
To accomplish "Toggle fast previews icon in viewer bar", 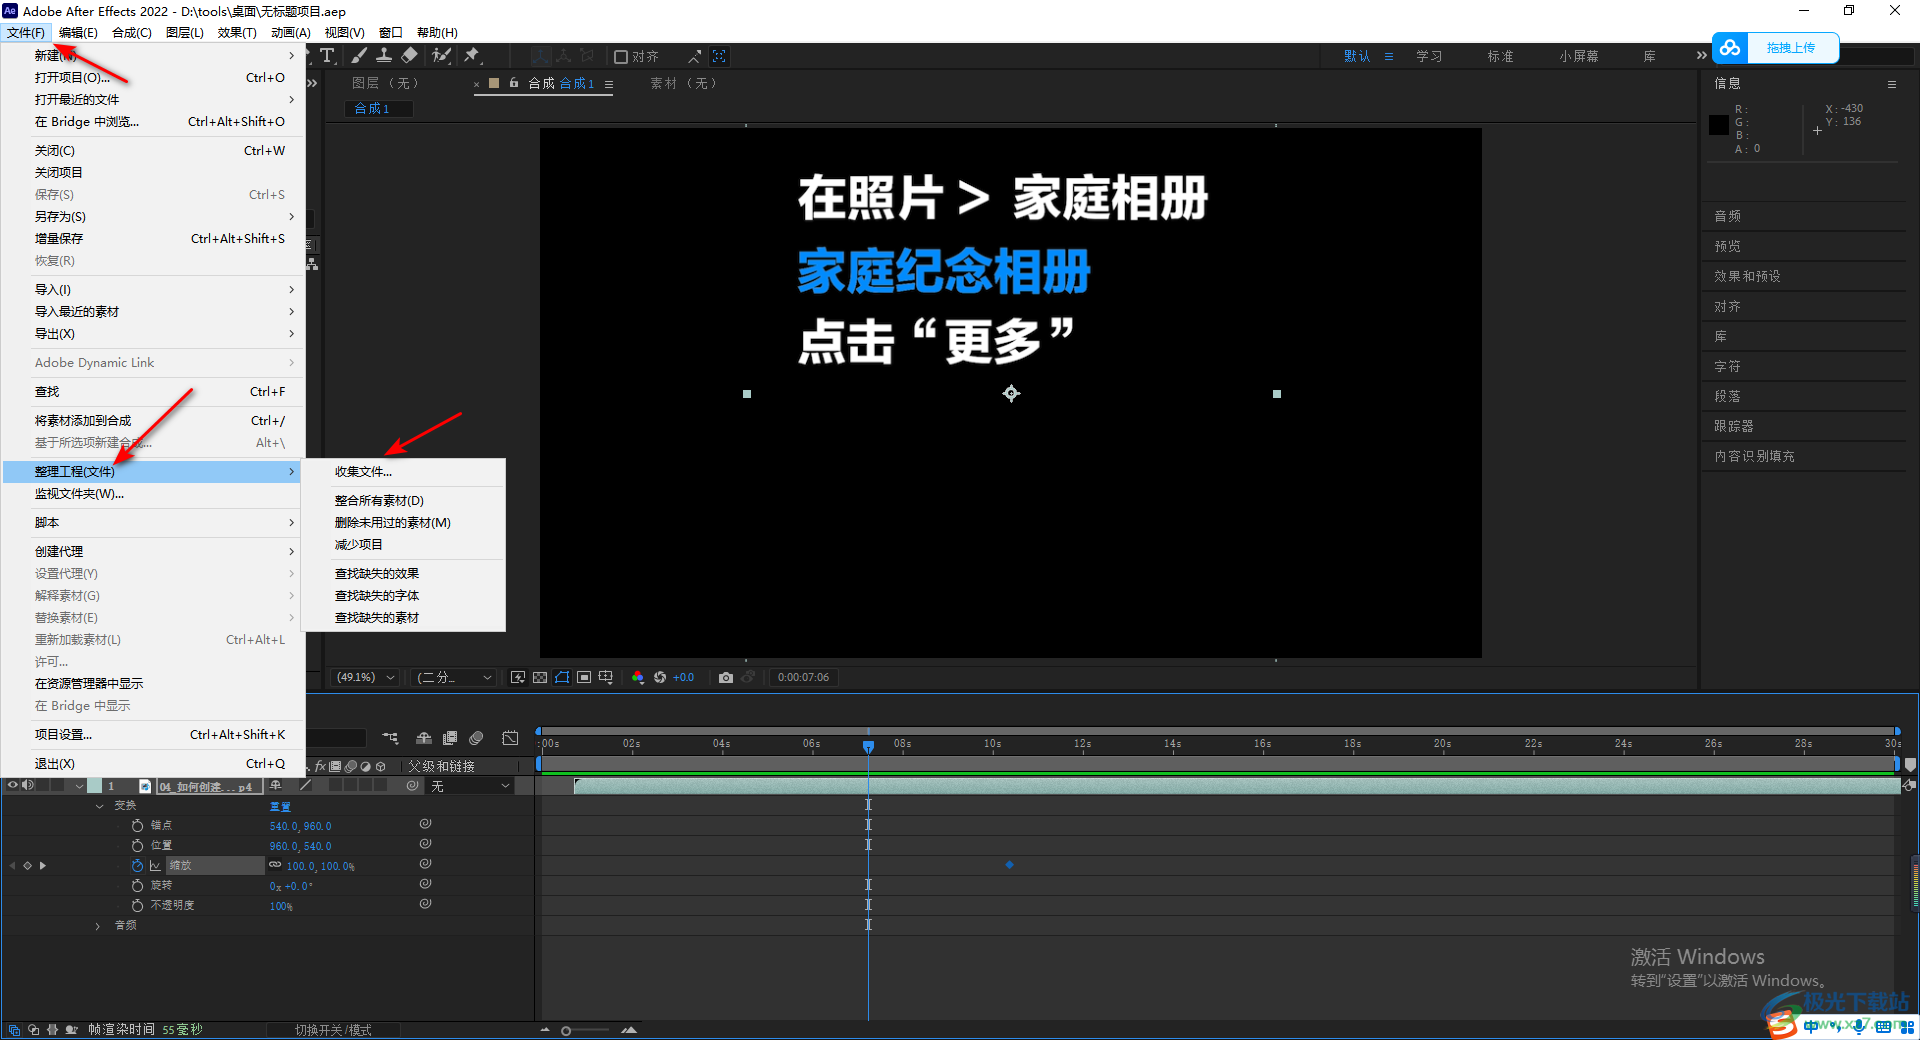I will pos(518,677).
